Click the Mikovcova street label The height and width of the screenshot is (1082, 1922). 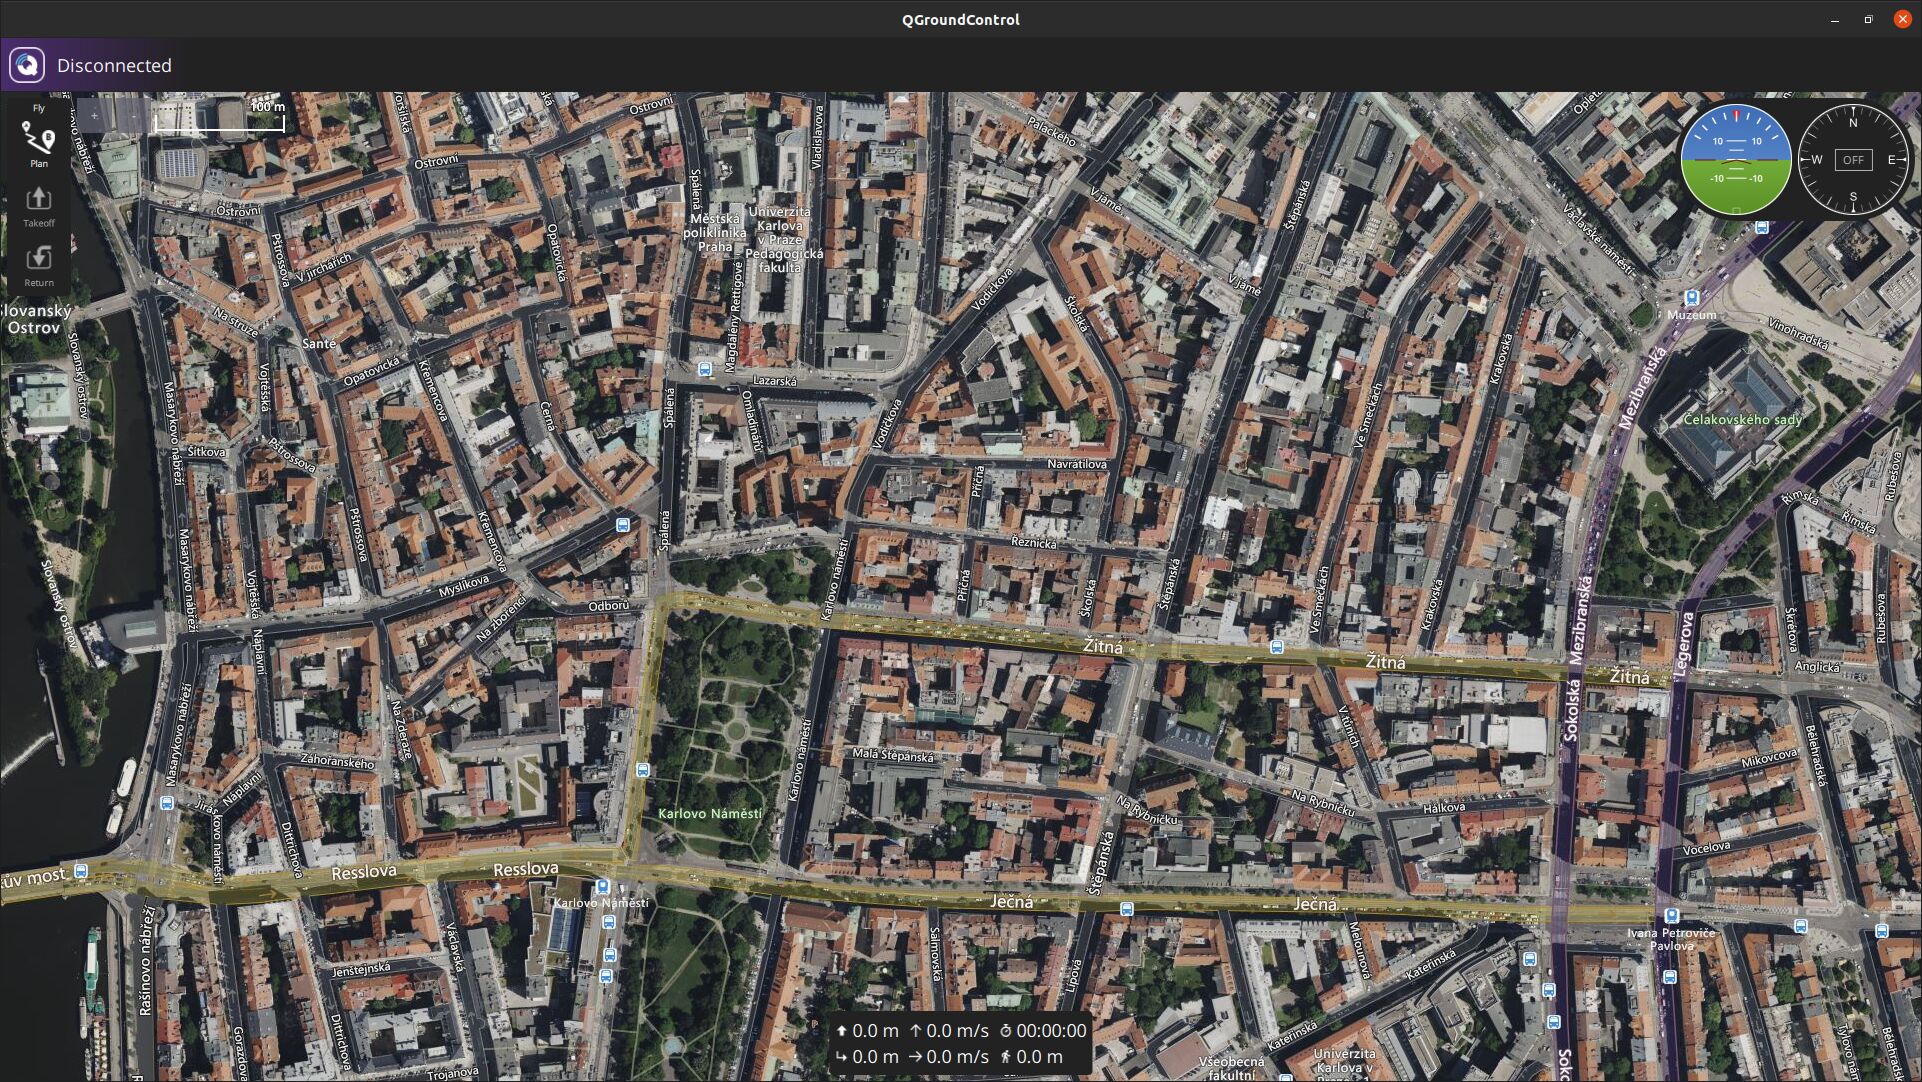click(1769, 760)
